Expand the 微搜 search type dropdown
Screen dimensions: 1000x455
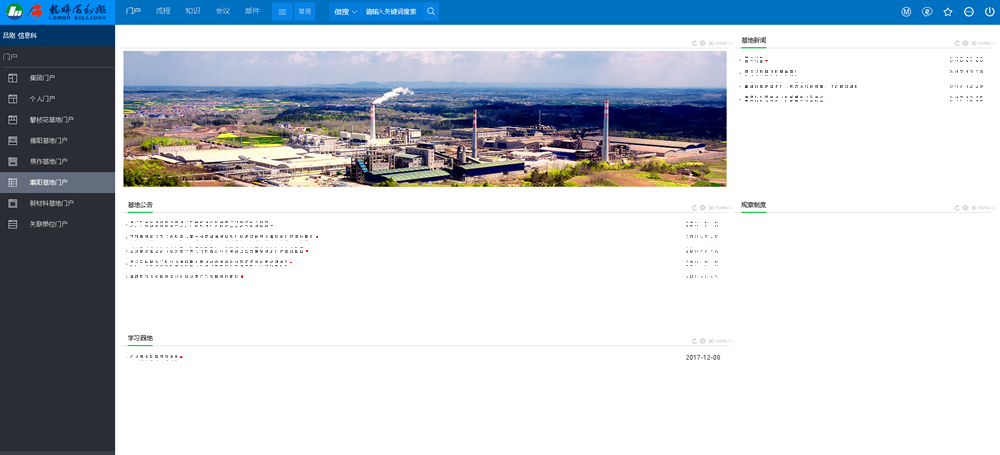(x=345, y=11)
